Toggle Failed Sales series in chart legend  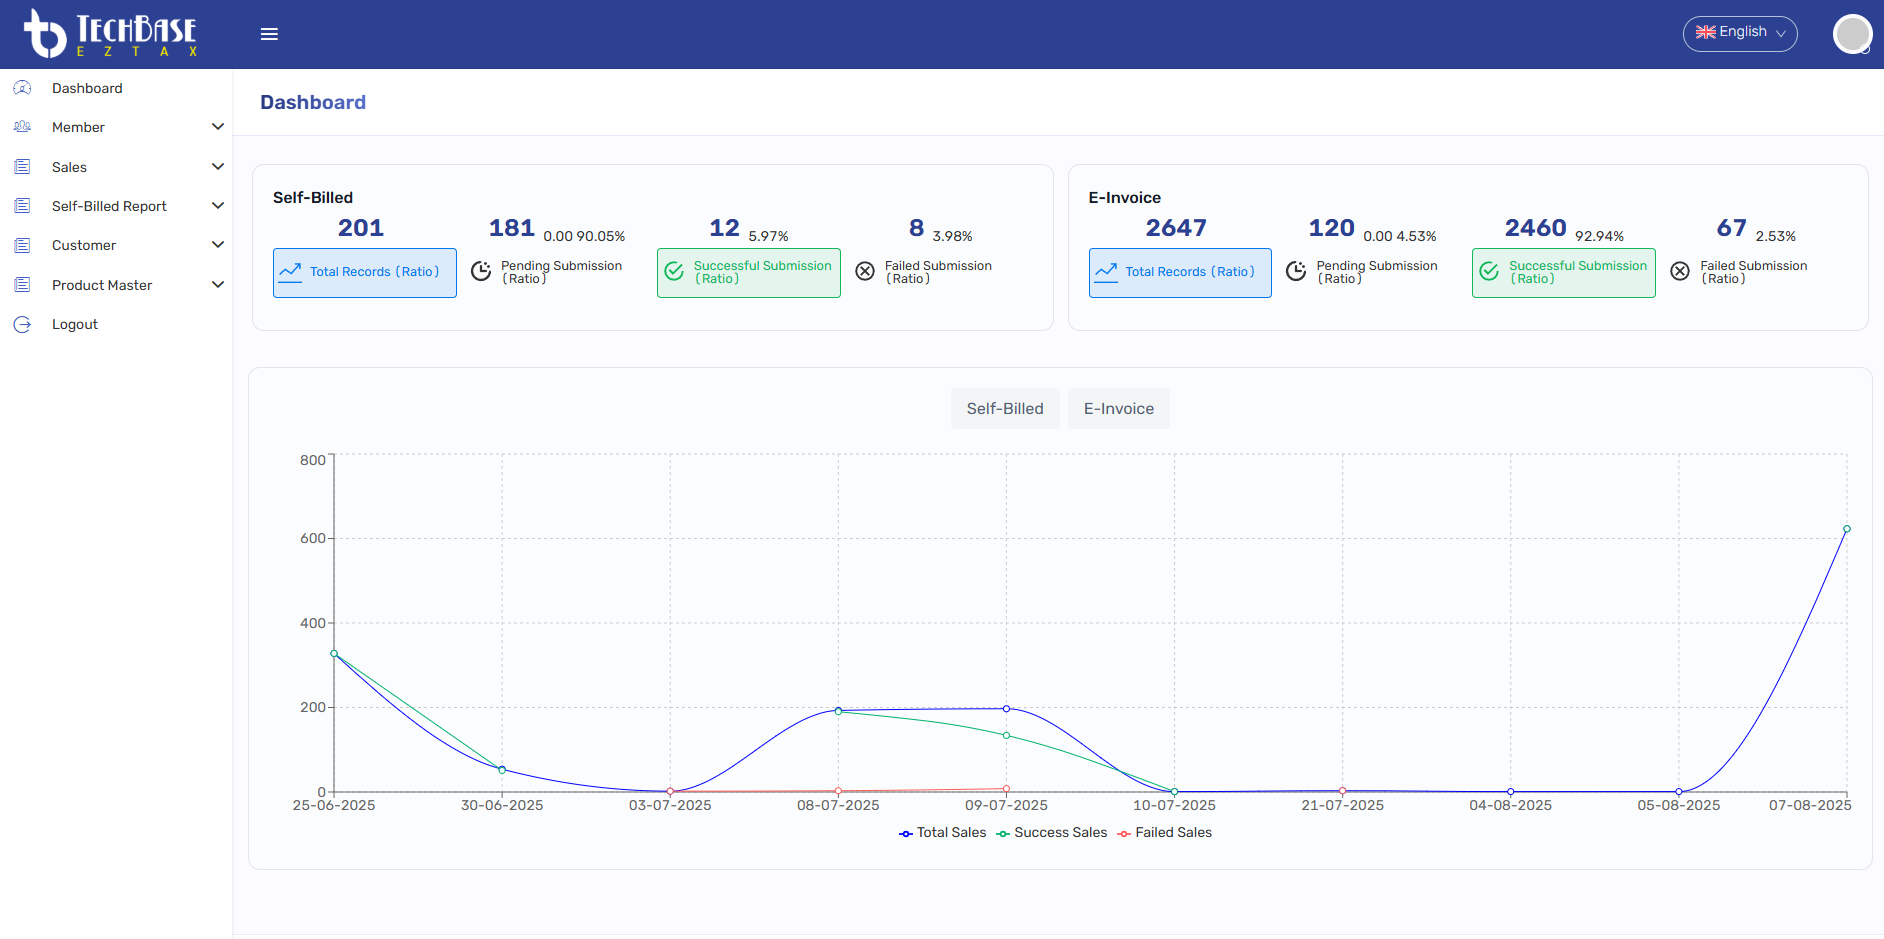coord(1165,833)
